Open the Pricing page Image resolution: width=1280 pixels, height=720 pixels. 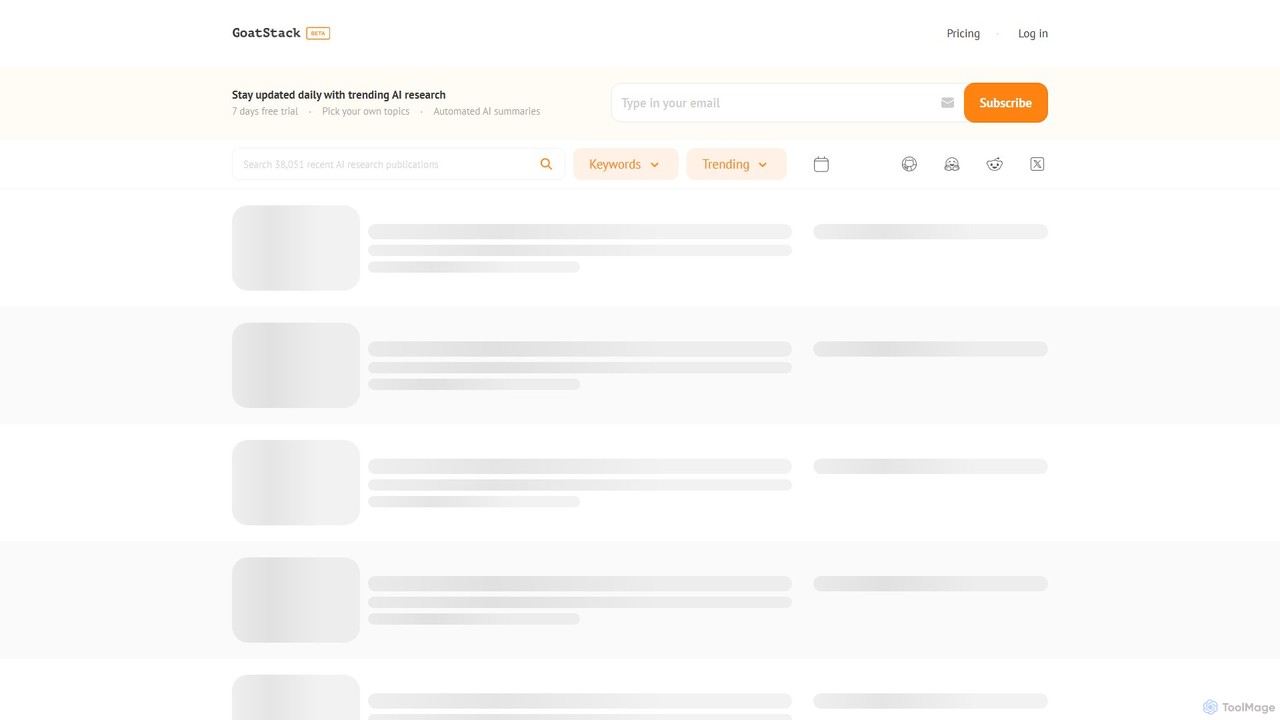[x=963, y=33]
